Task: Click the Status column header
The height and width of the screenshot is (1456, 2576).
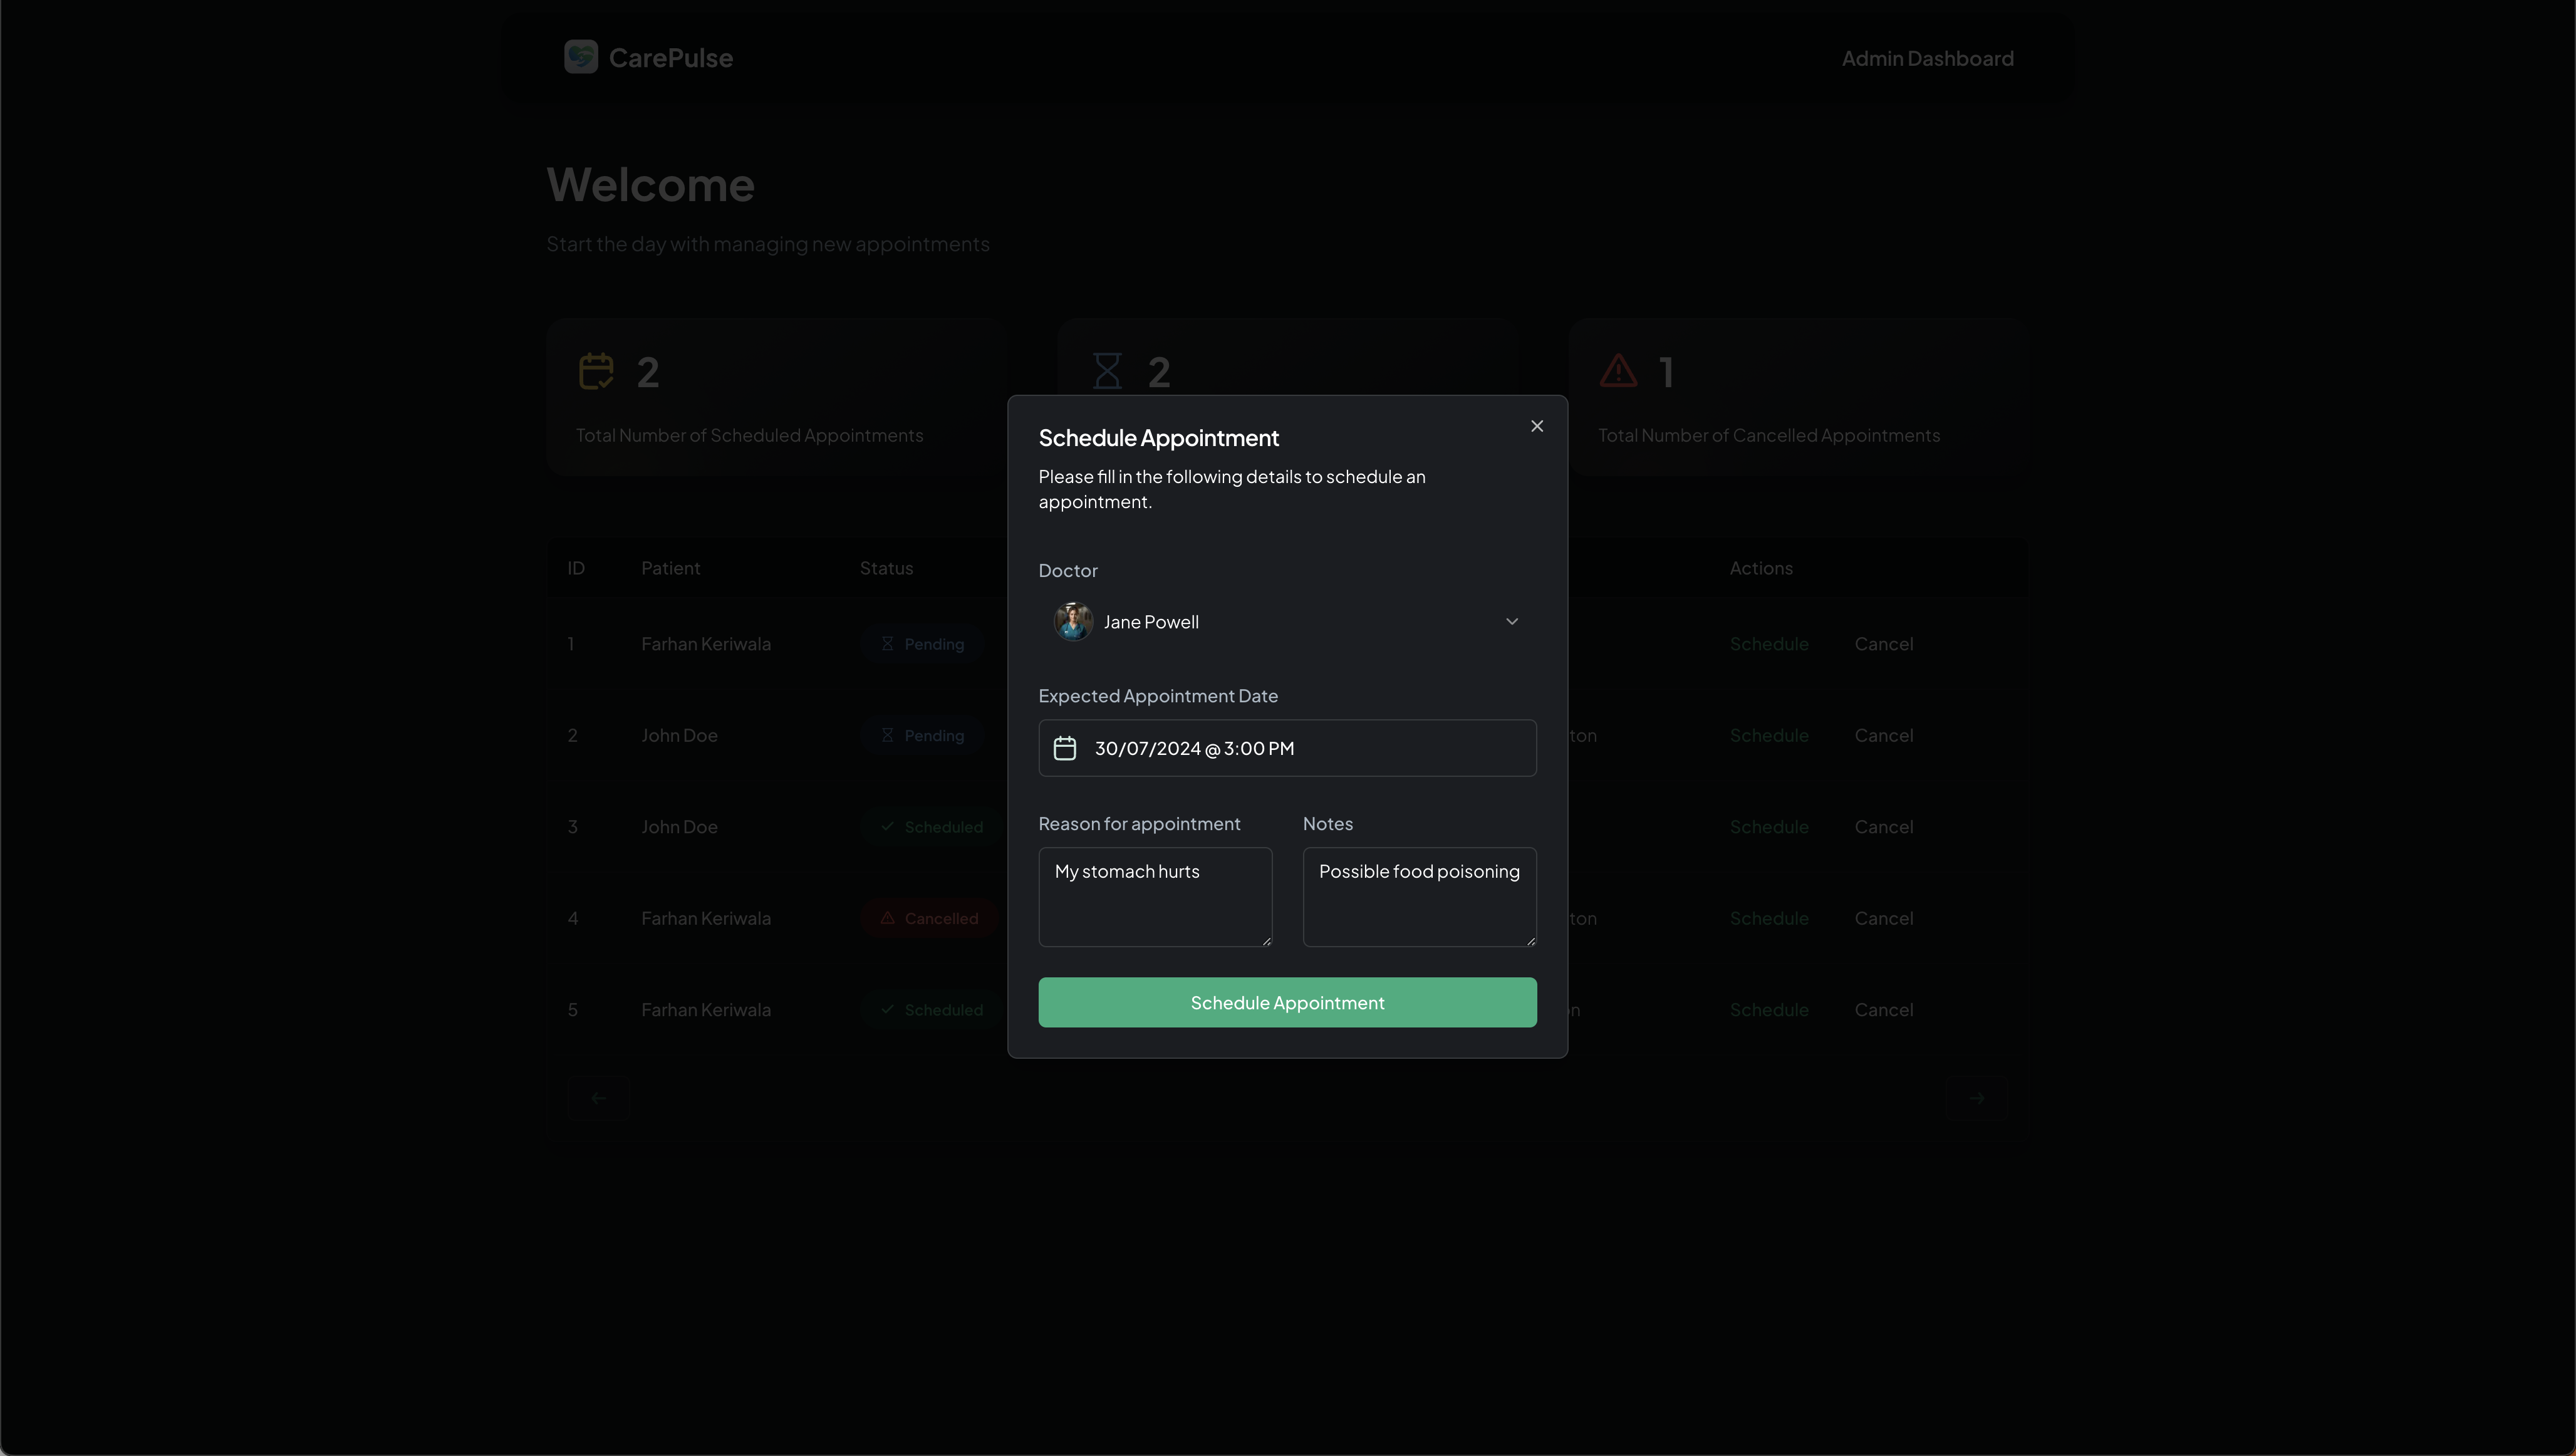Action: [886, 568]
